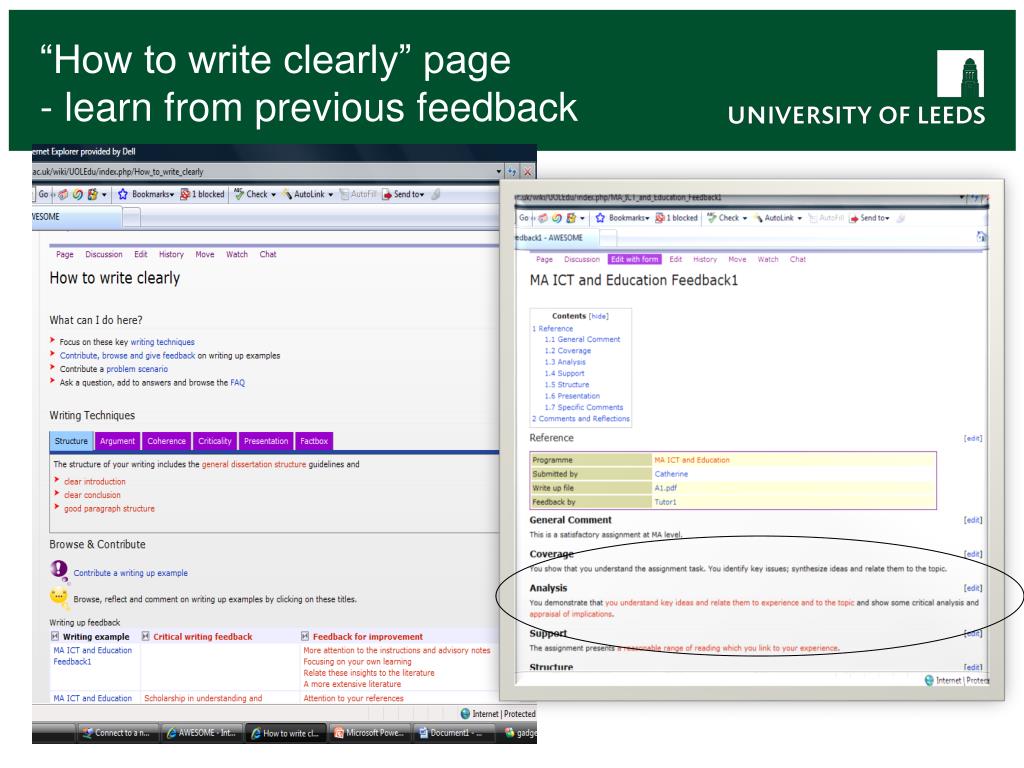The image size is (1024, 768).
Task: Open the Catherine submitted-by link
Action: tap(671, 474)
